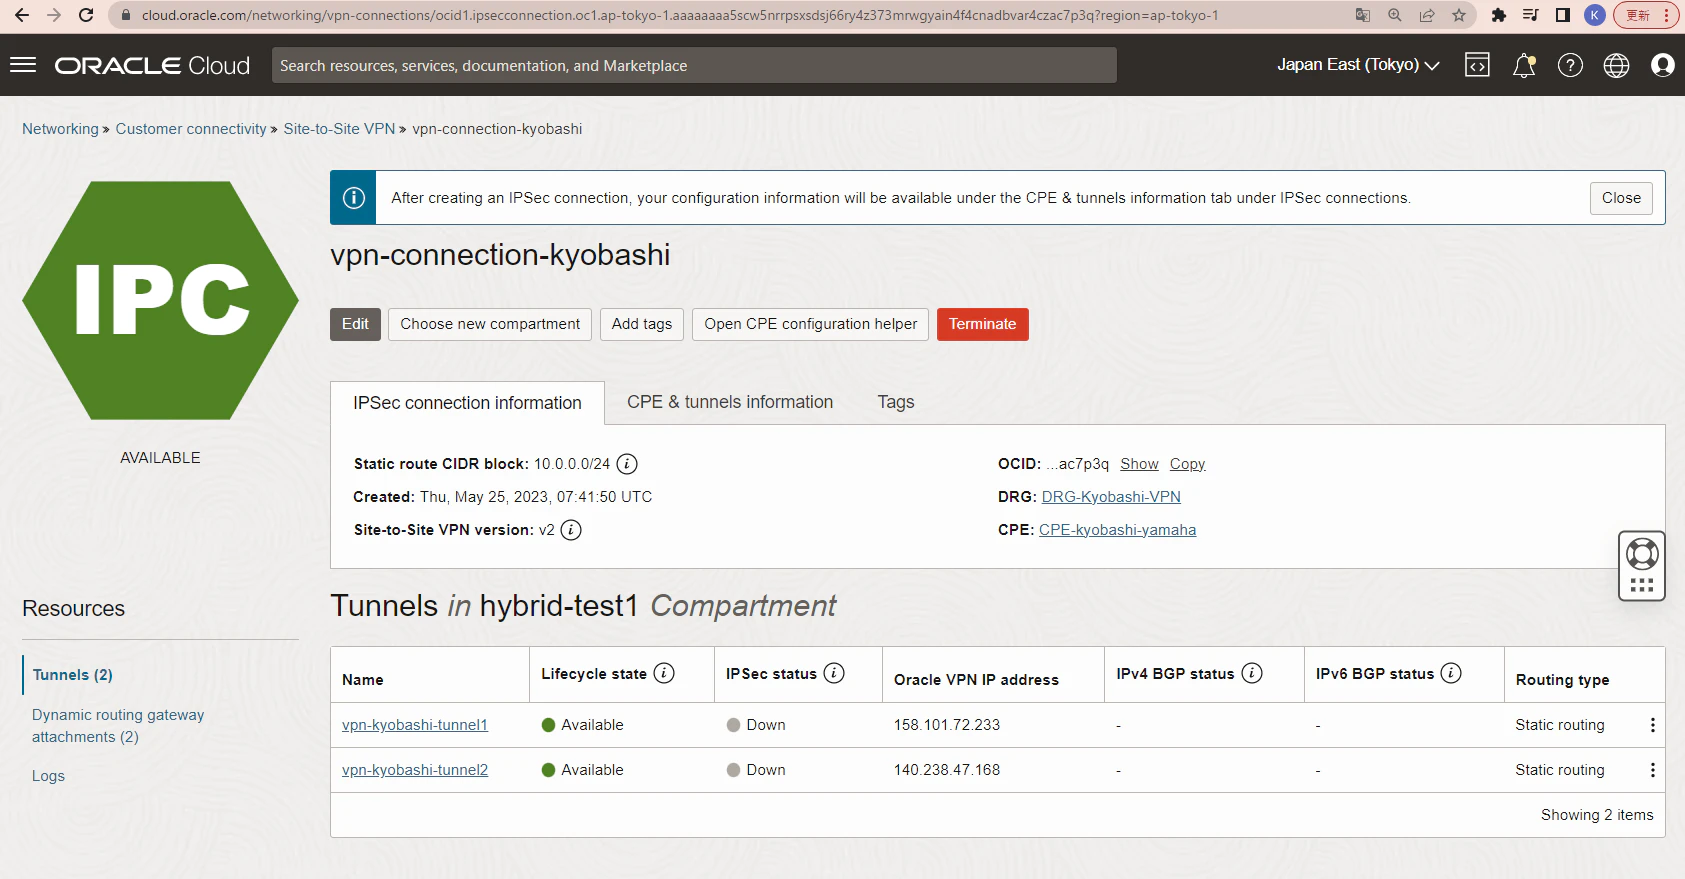This screenshot has width=1685, height=879.
Task: Open browser extensions puzzle icon
Action: [1498, 15]
